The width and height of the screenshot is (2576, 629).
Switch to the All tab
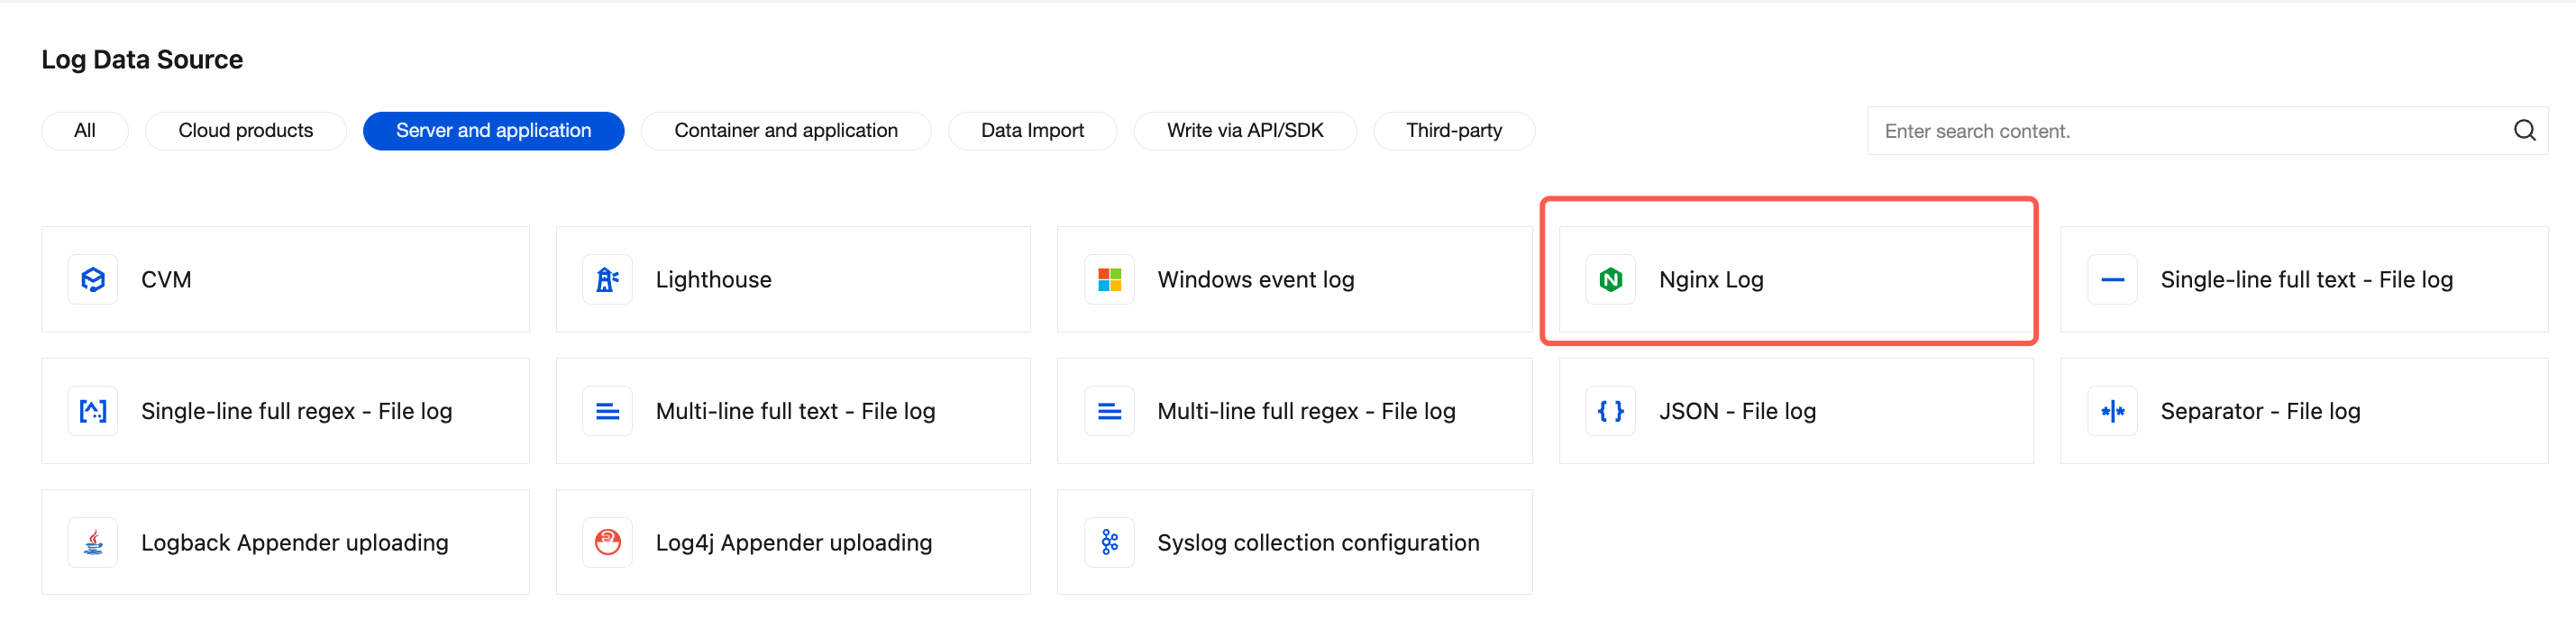click(85, 131)
